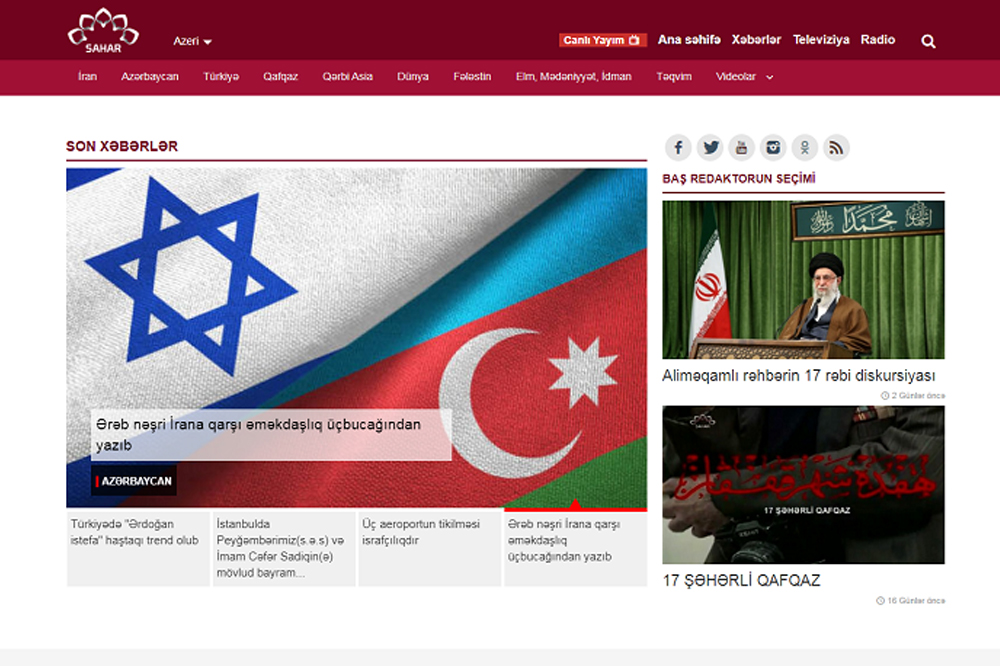Open the RSS feed icon
1000x666 pixels.
pos(836,148)
